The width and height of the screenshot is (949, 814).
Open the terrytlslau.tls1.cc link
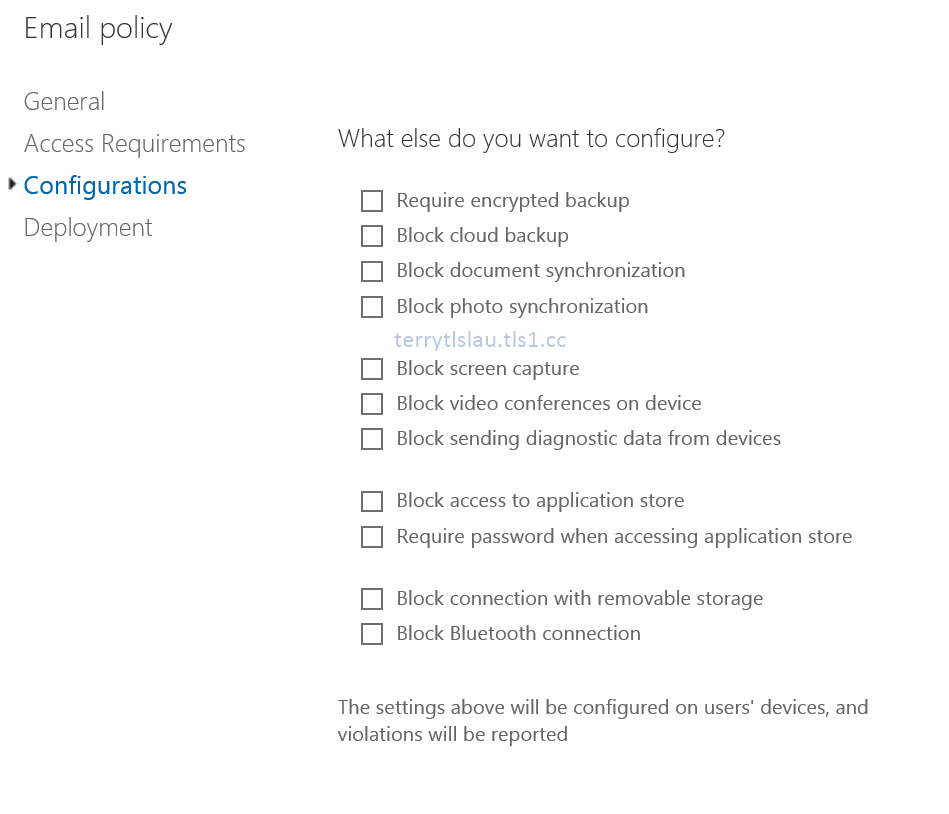(x=480, y=340)
